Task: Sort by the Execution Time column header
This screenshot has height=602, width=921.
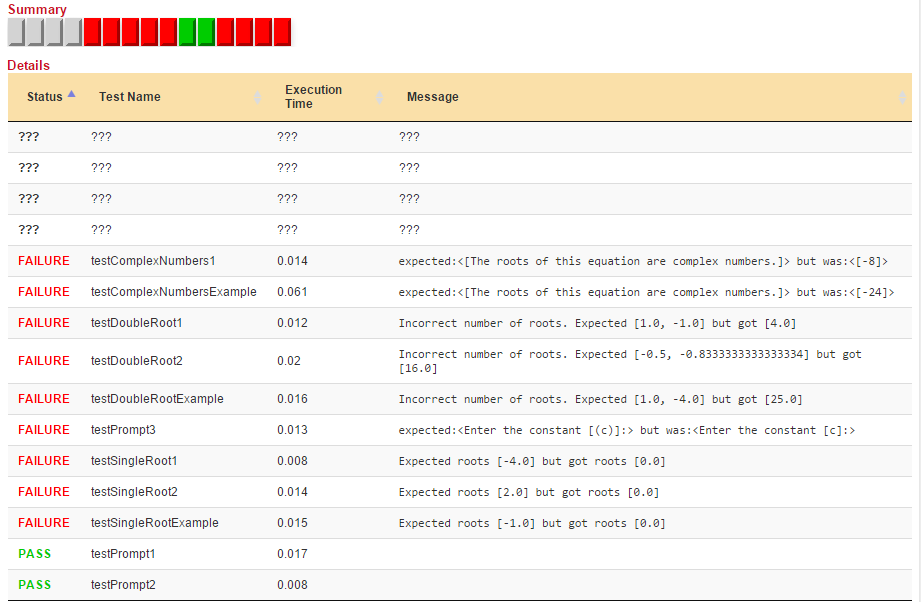Action: (314, 97)
